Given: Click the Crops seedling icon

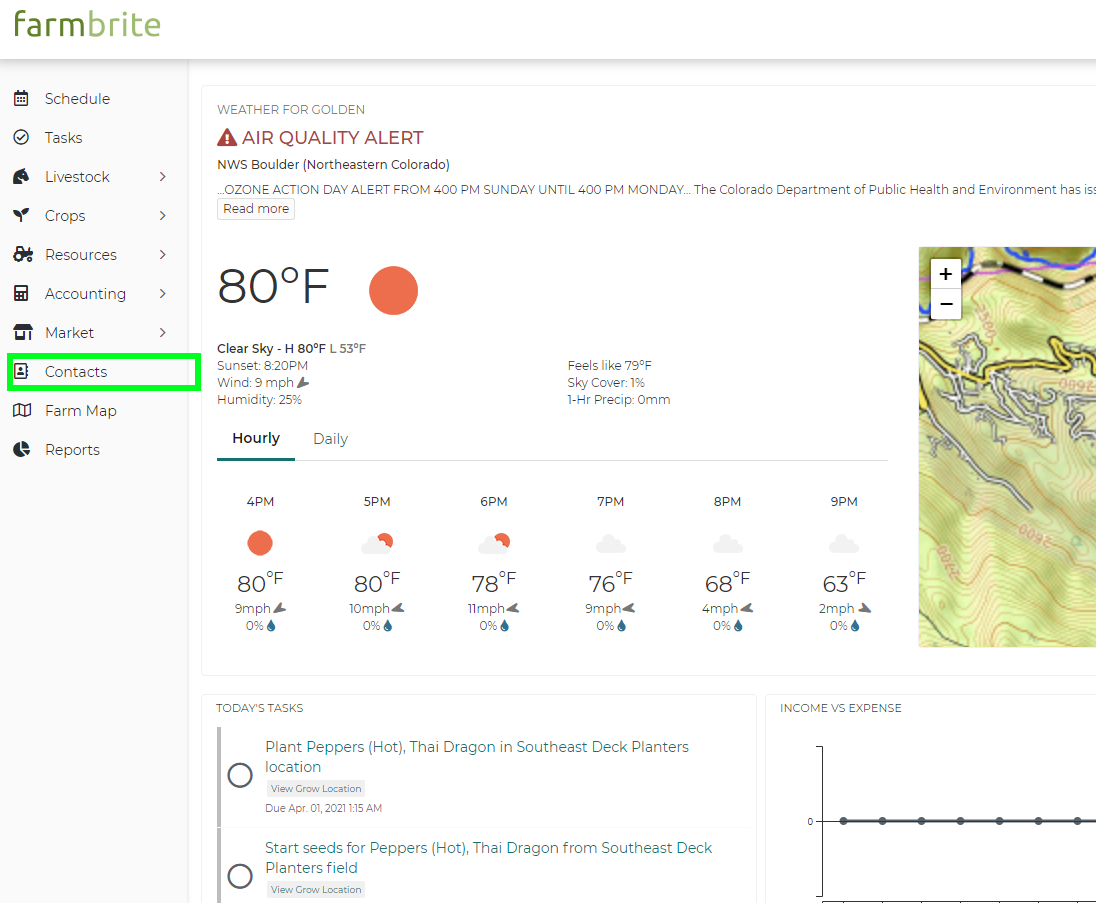Looking at the screenshot, I should tap(22, 215).
